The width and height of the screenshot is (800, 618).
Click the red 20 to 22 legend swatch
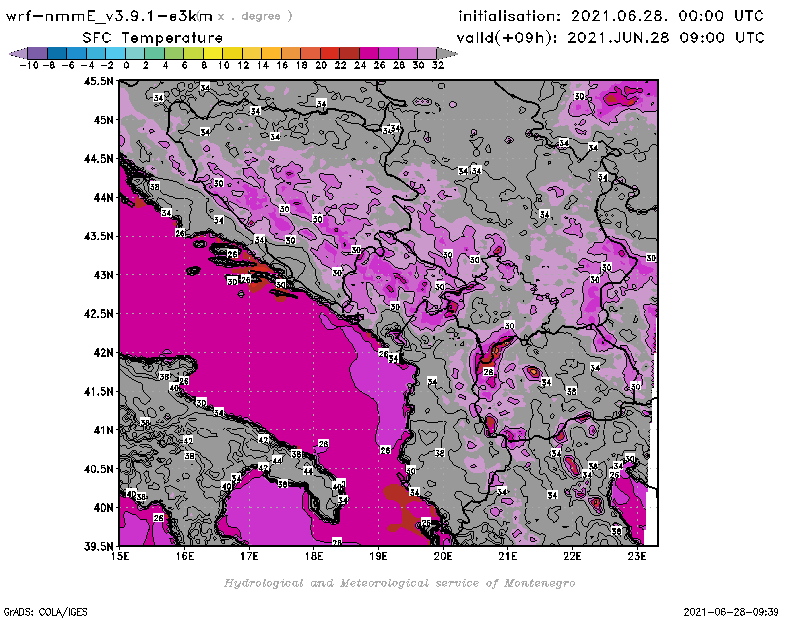coord(330,54)
